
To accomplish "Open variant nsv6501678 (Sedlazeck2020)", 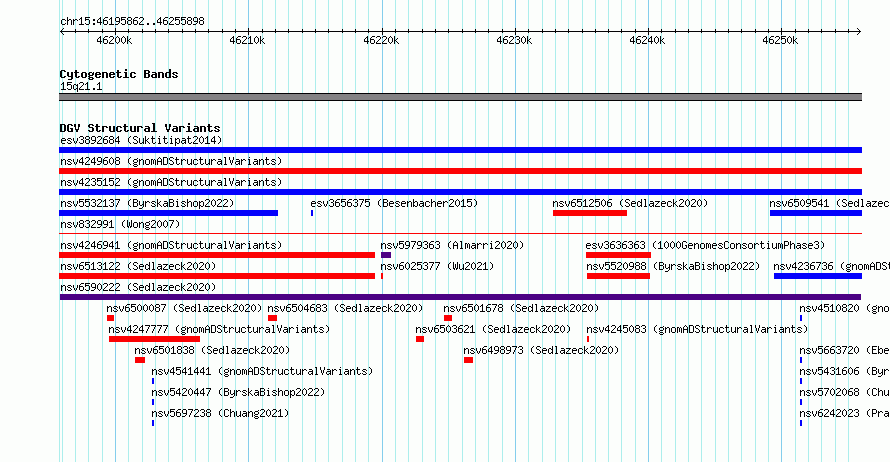I will (x=521, y=308).
